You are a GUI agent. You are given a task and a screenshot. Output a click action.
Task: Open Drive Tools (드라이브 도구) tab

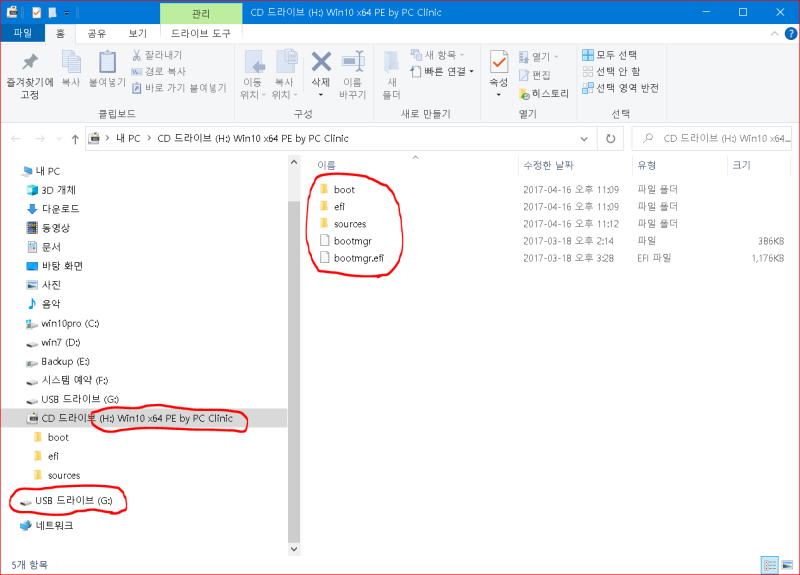(201, 34)
